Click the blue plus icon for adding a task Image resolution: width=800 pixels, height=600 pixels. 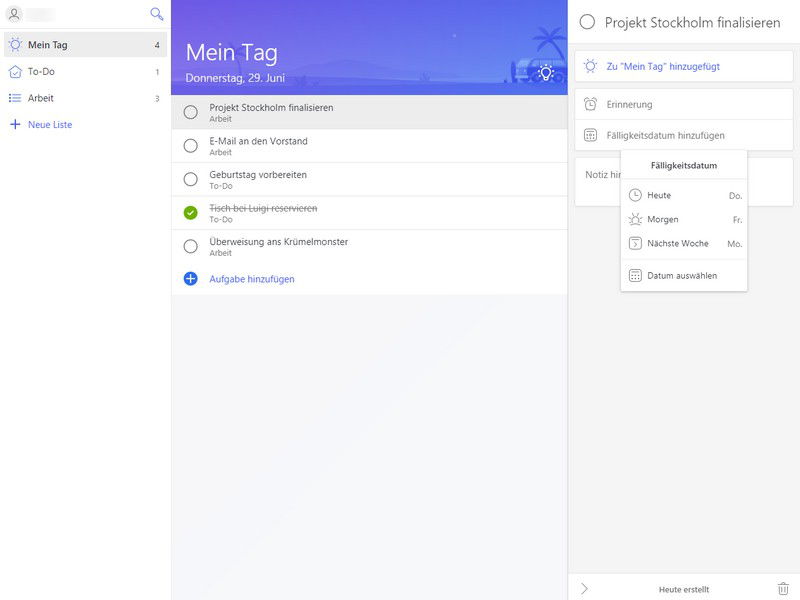click(190, 279)
